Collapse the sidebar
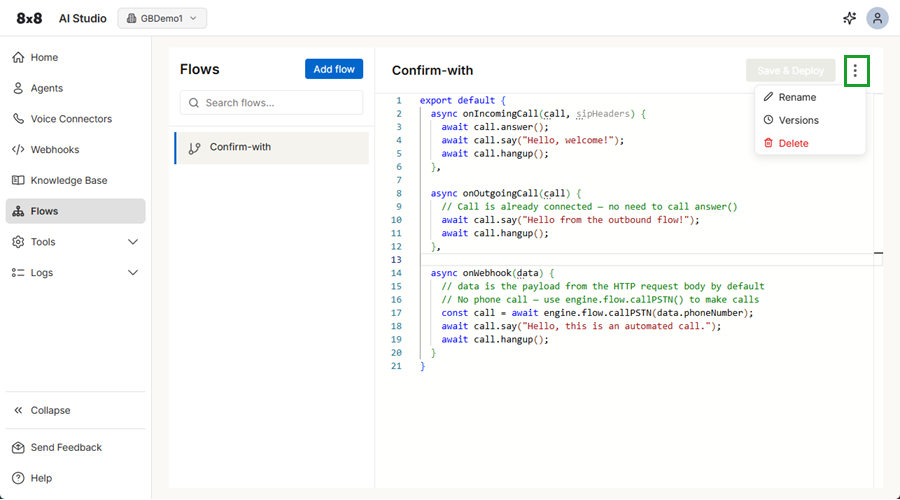 [x=75, y=410]
